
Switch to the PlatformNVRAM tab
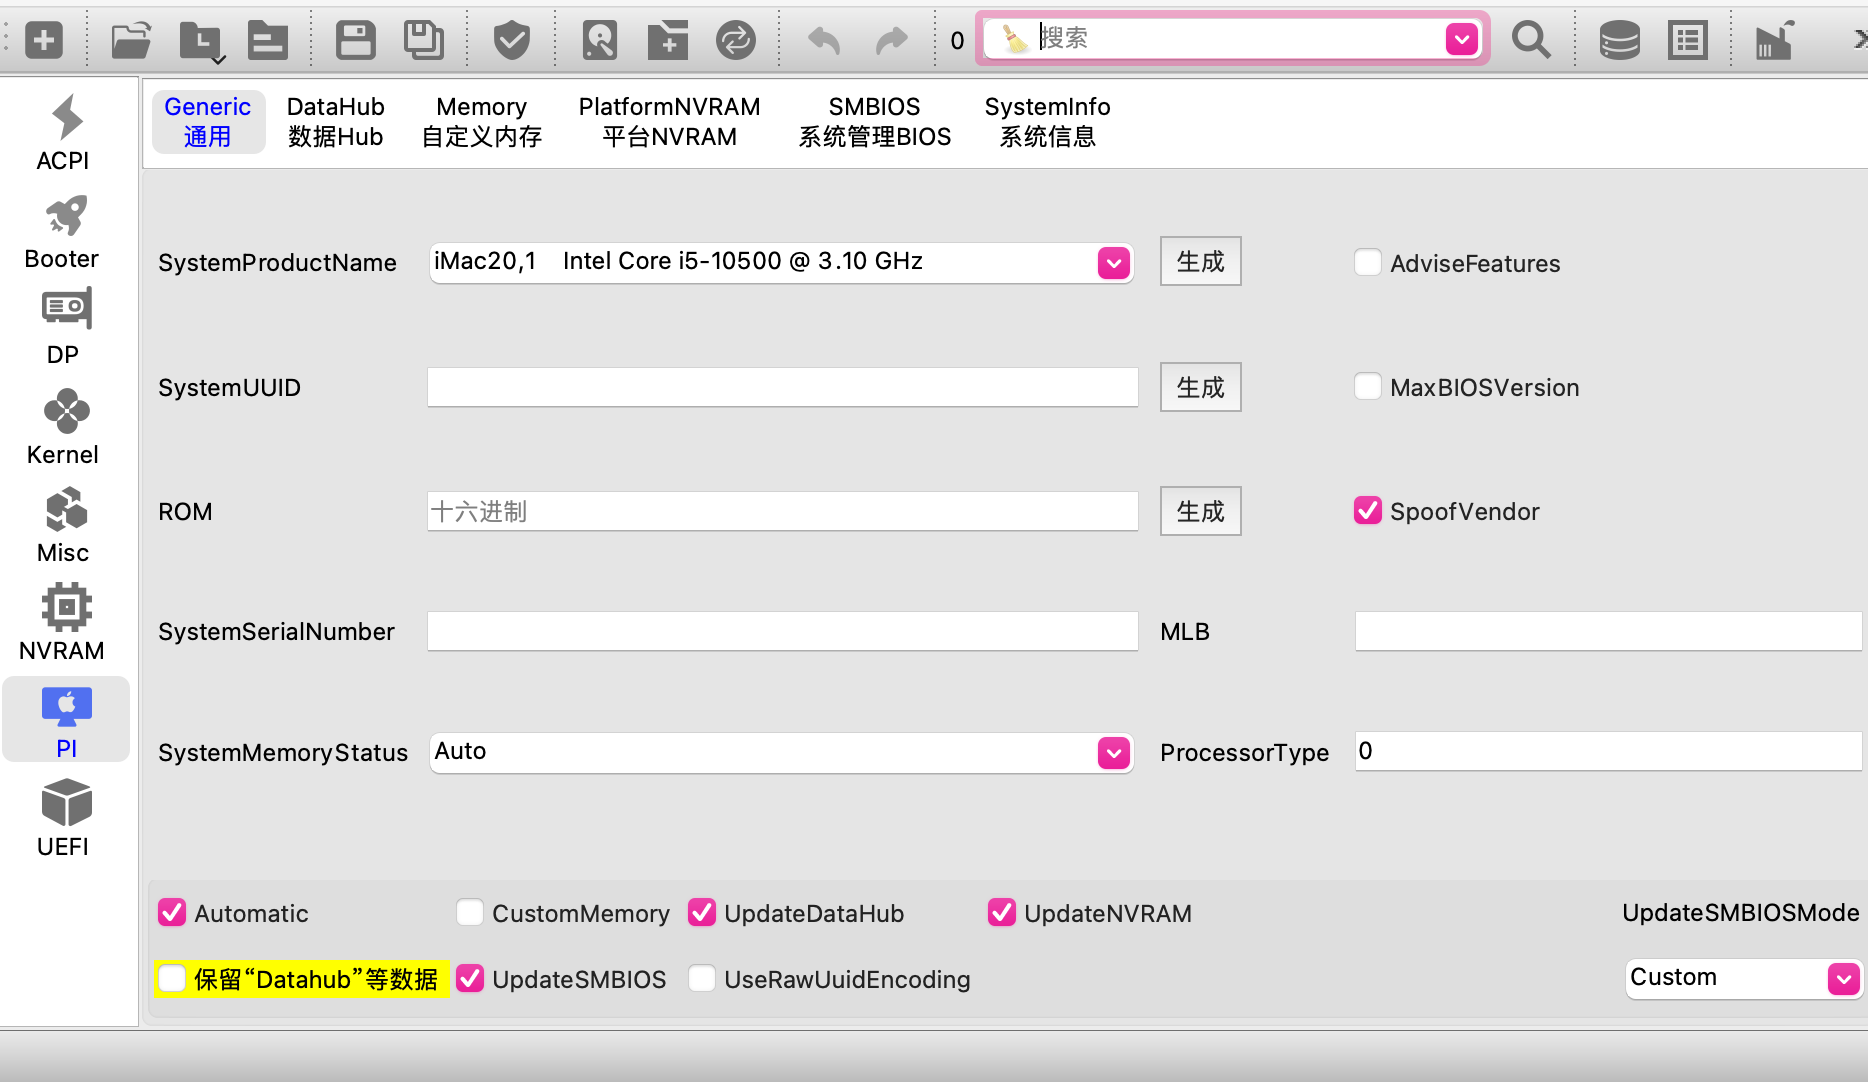(x=669, y=121)
